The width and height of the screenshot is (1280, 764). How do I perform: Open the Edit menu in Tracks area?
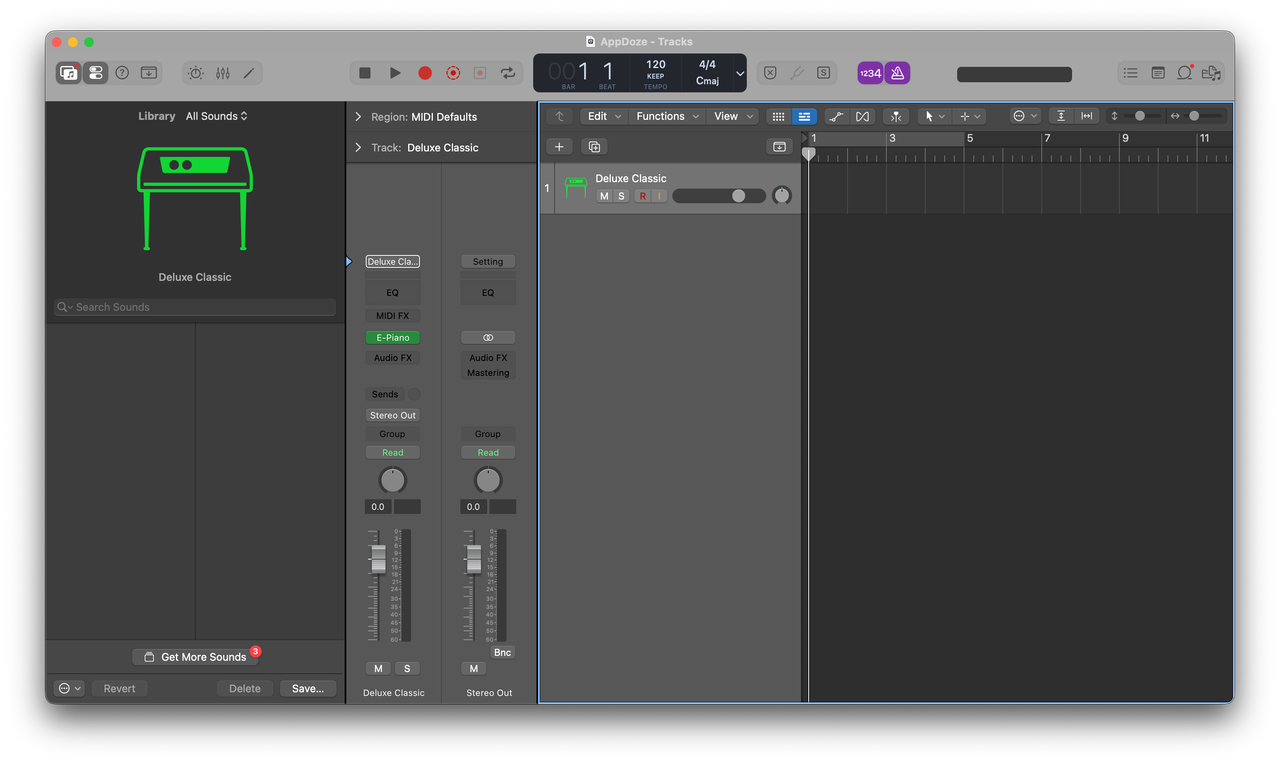tap(604, 116)
